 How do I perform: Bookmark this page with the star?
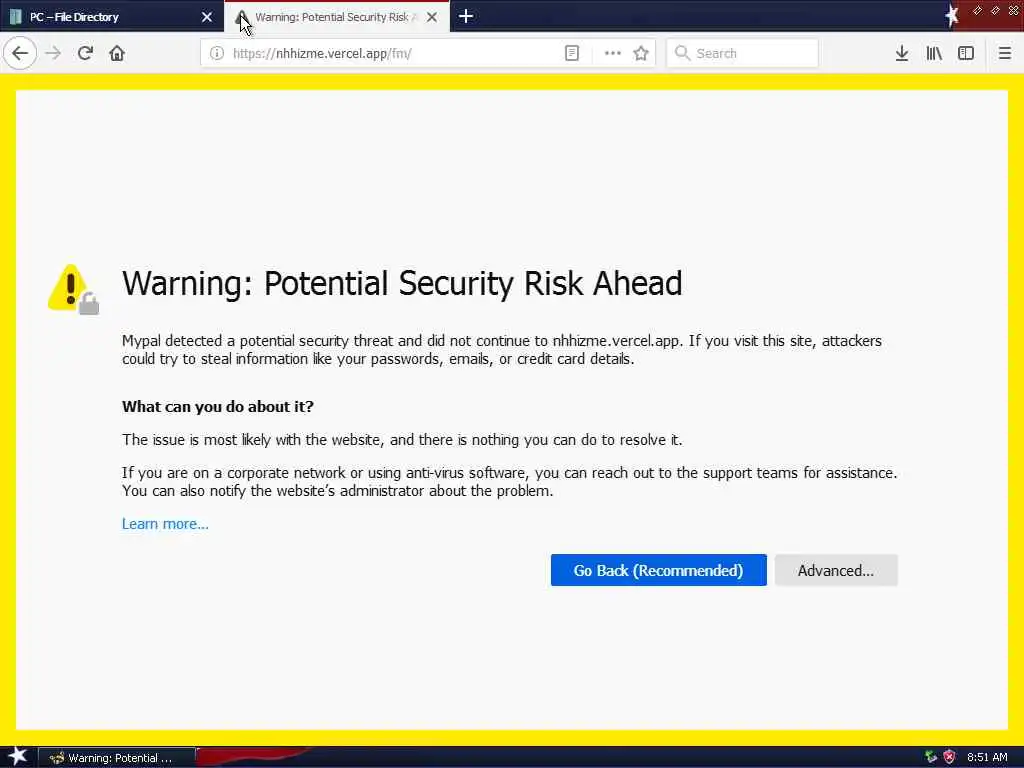tap(641, 53)
